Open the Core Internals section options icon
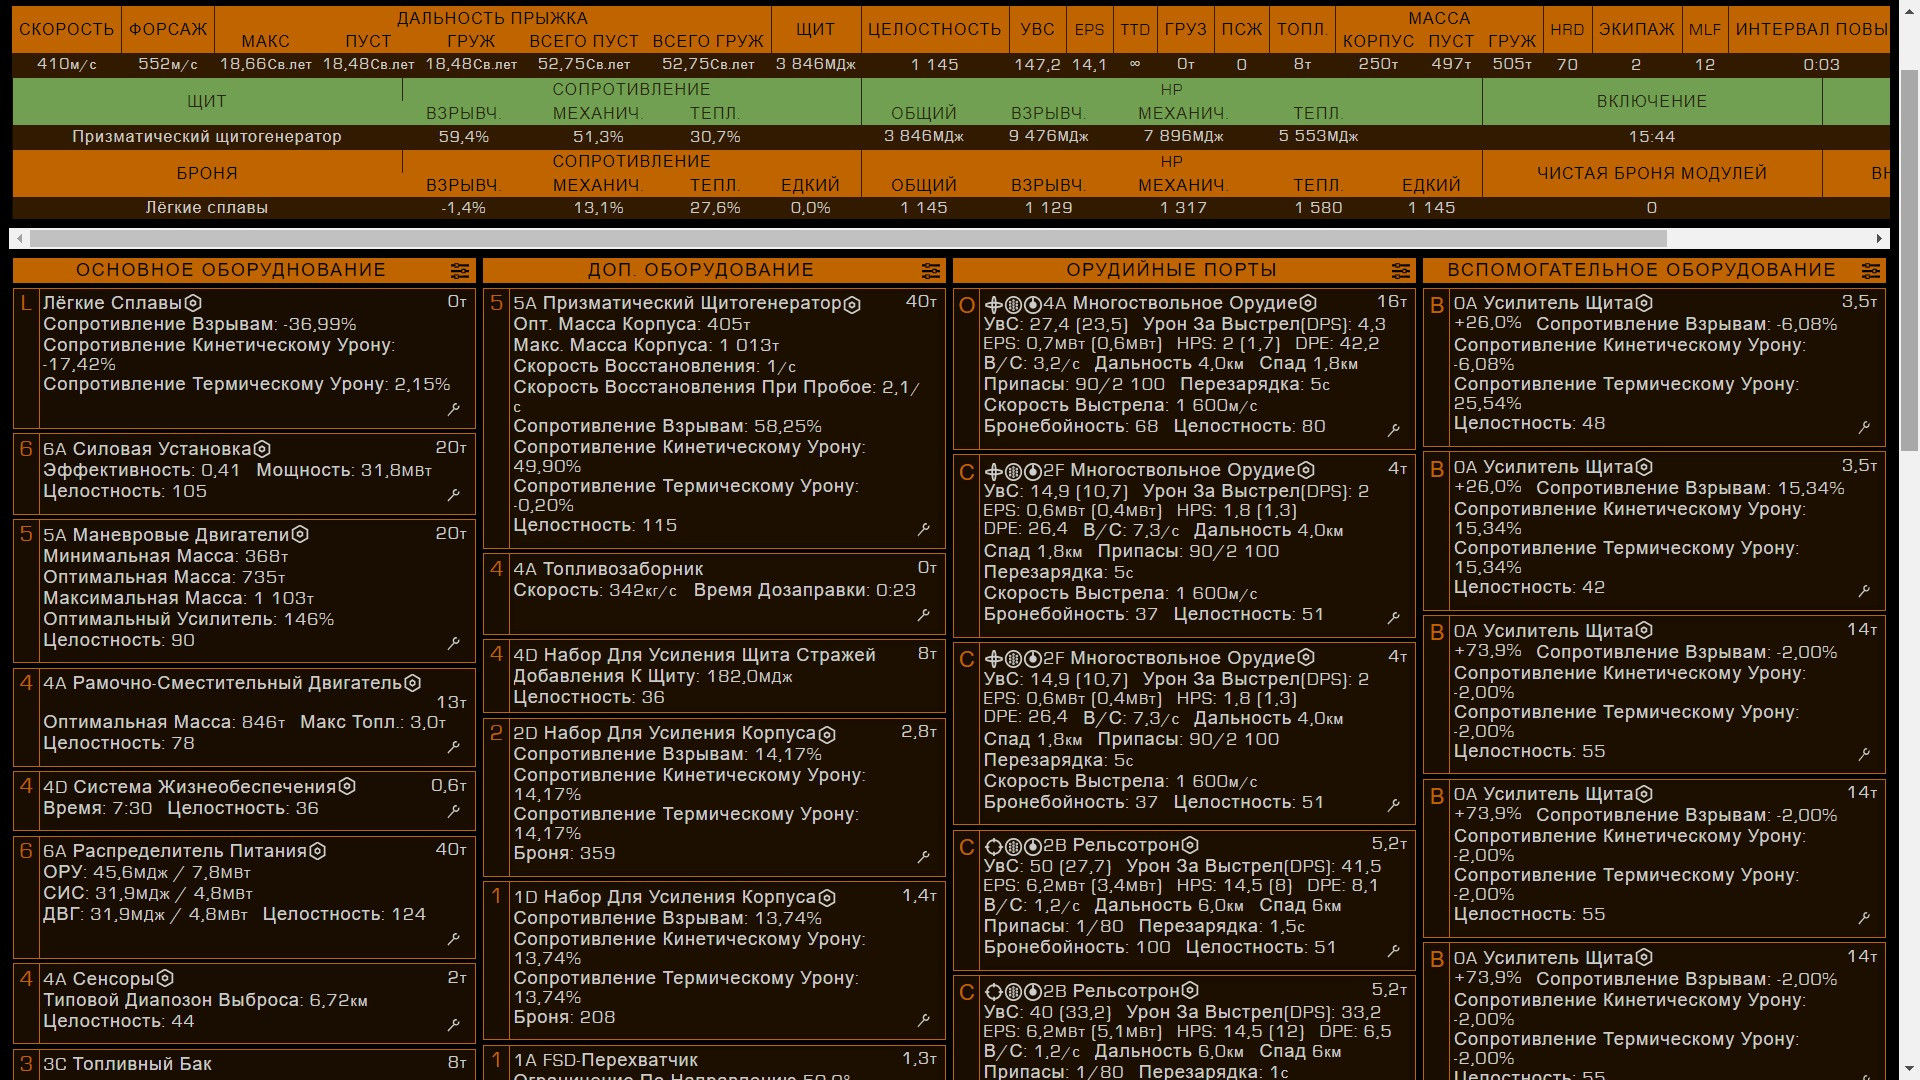 pyautogui.click(x=459, y=271)
